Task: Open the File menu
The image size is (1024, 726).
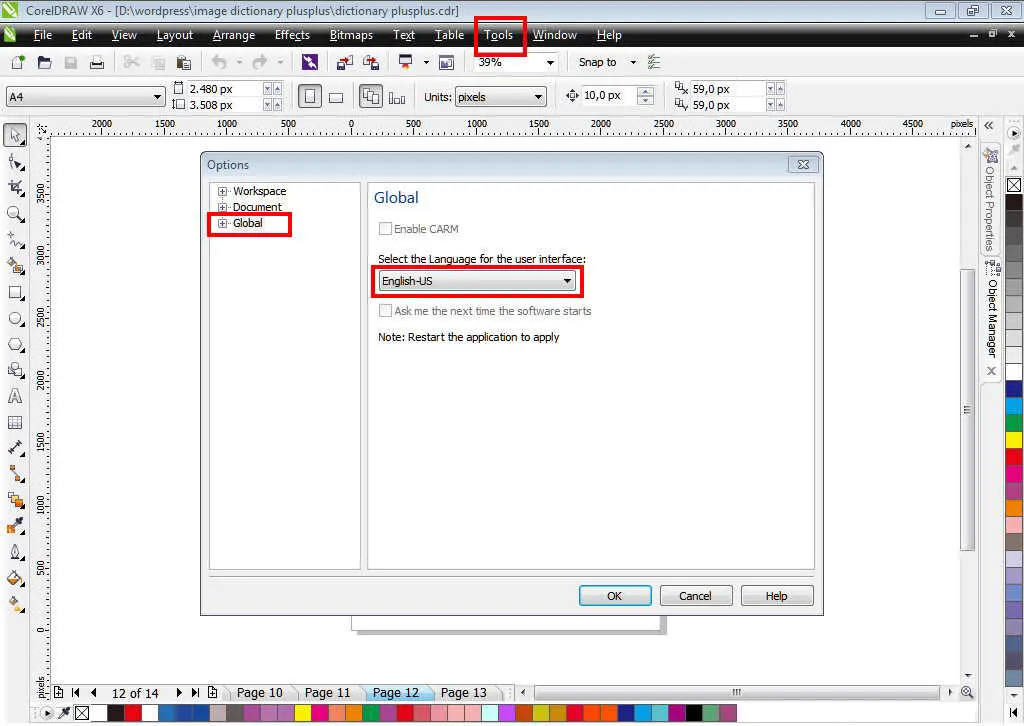Action: [x=42, y=35]
